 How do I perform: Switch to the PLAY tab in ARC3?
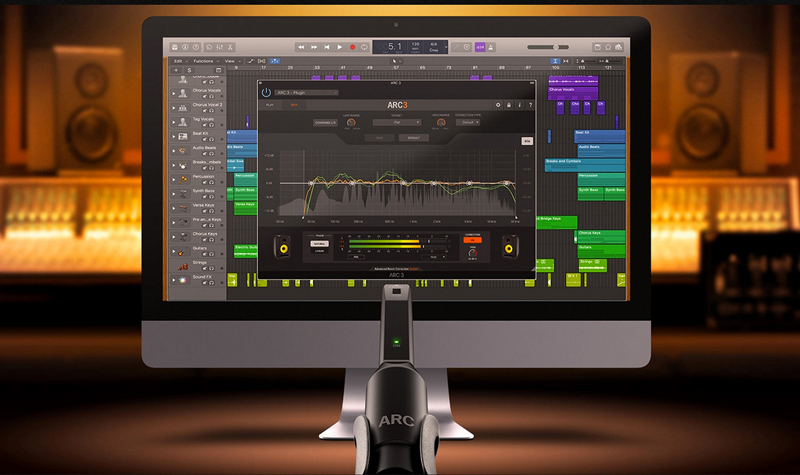270,105
